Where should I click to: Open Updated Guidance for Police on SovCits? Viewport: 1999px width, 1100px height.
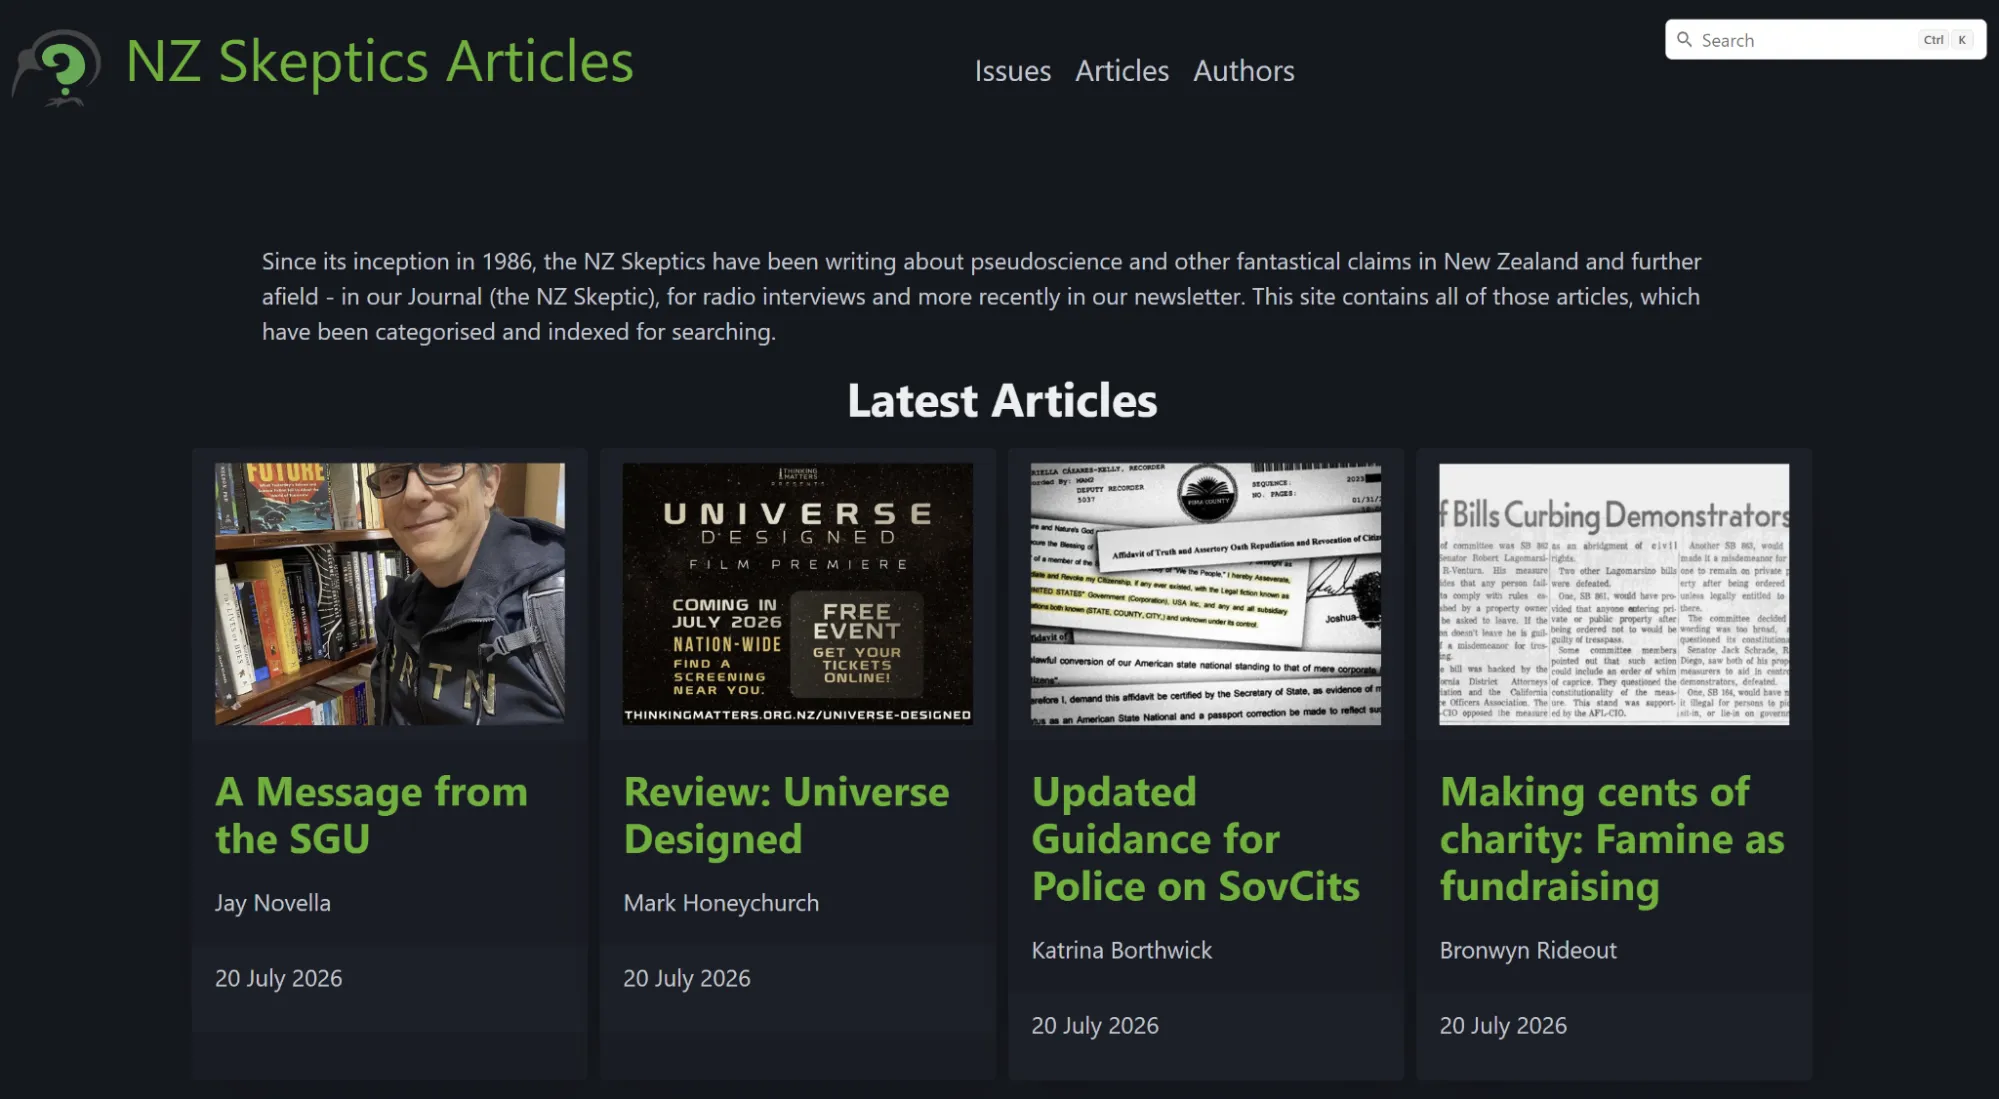[1195, 839]
